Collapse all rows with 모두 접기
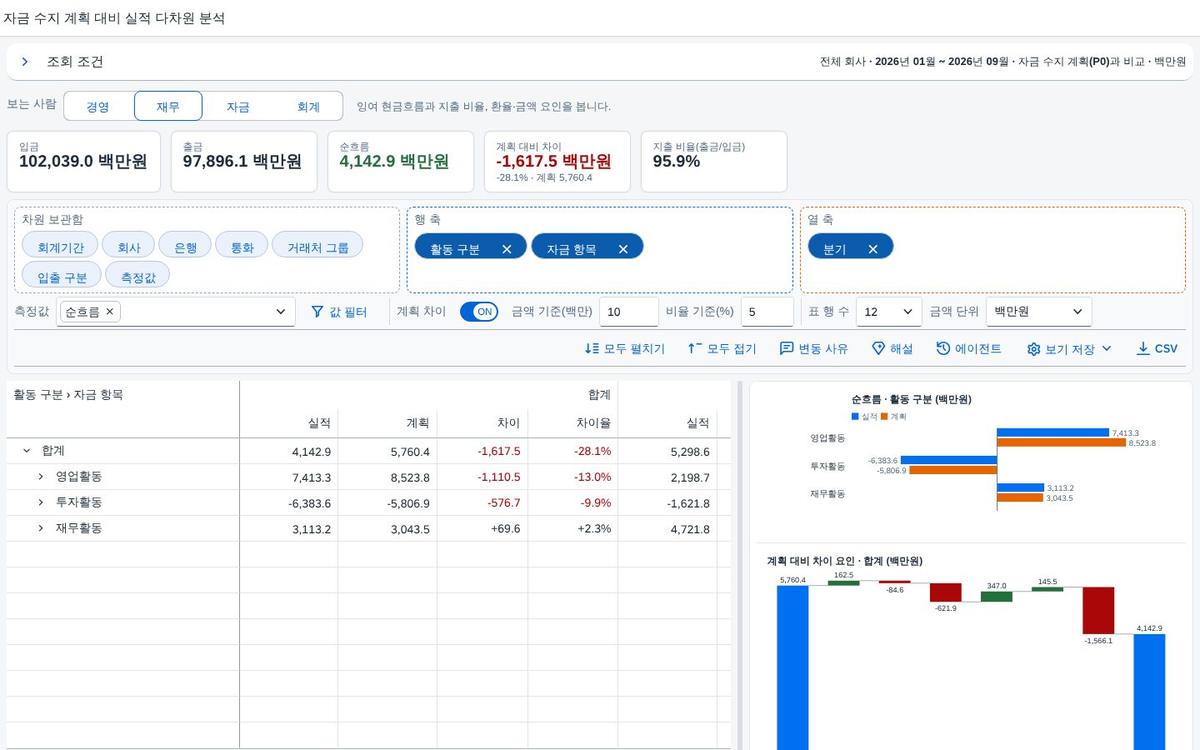 tap(722, 349)
